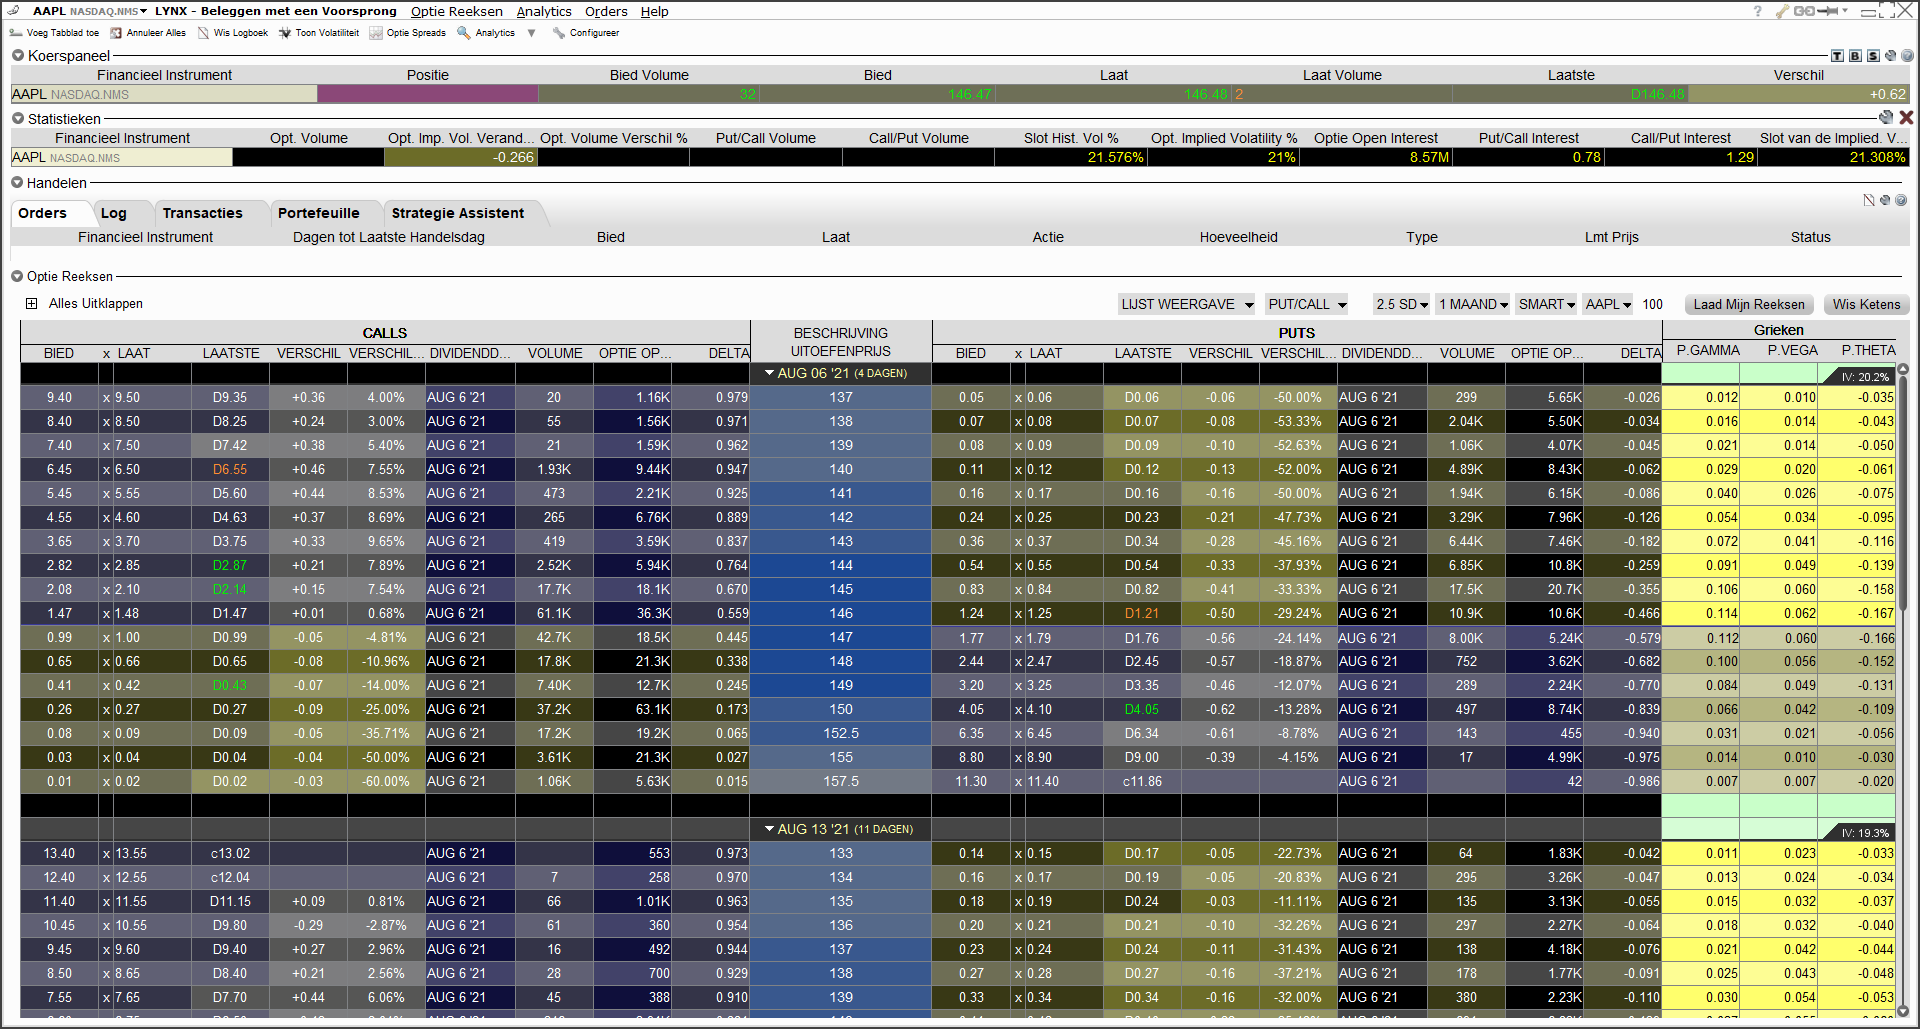This screenshot has width=1920, height=1029.
Task: Open the 2.5 SD strikes dropdown
Action: (1401, 304)
